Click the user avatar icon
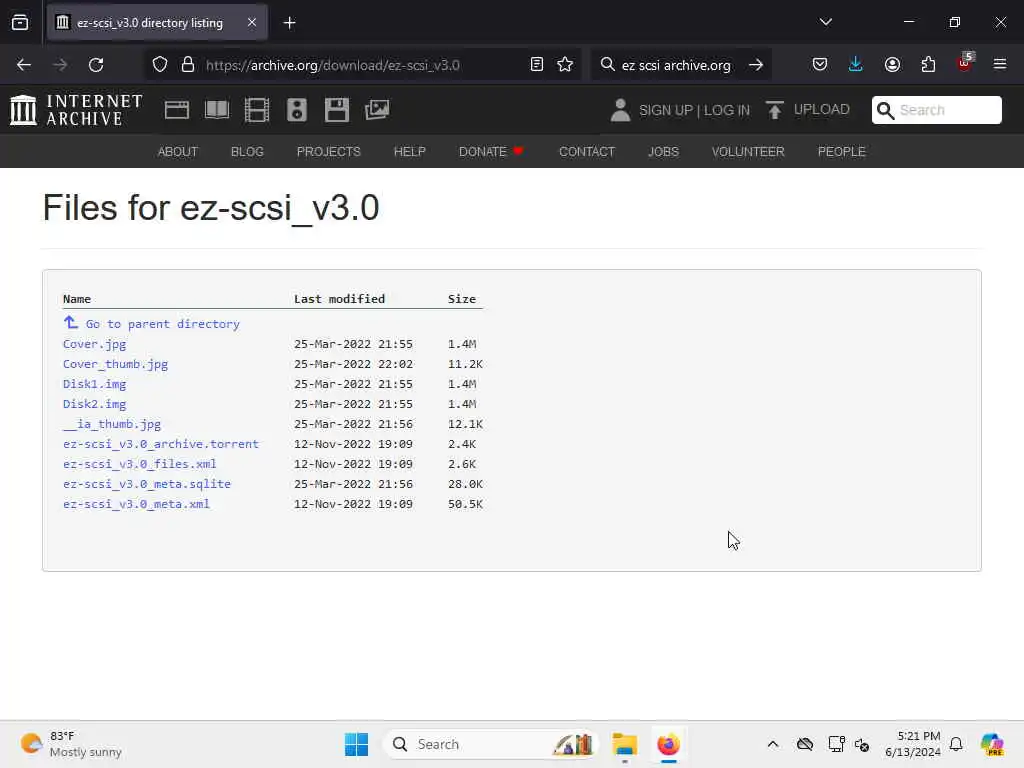Viewport: 1024px width, 768px height. pyautogui.click(x=620, y=110)
